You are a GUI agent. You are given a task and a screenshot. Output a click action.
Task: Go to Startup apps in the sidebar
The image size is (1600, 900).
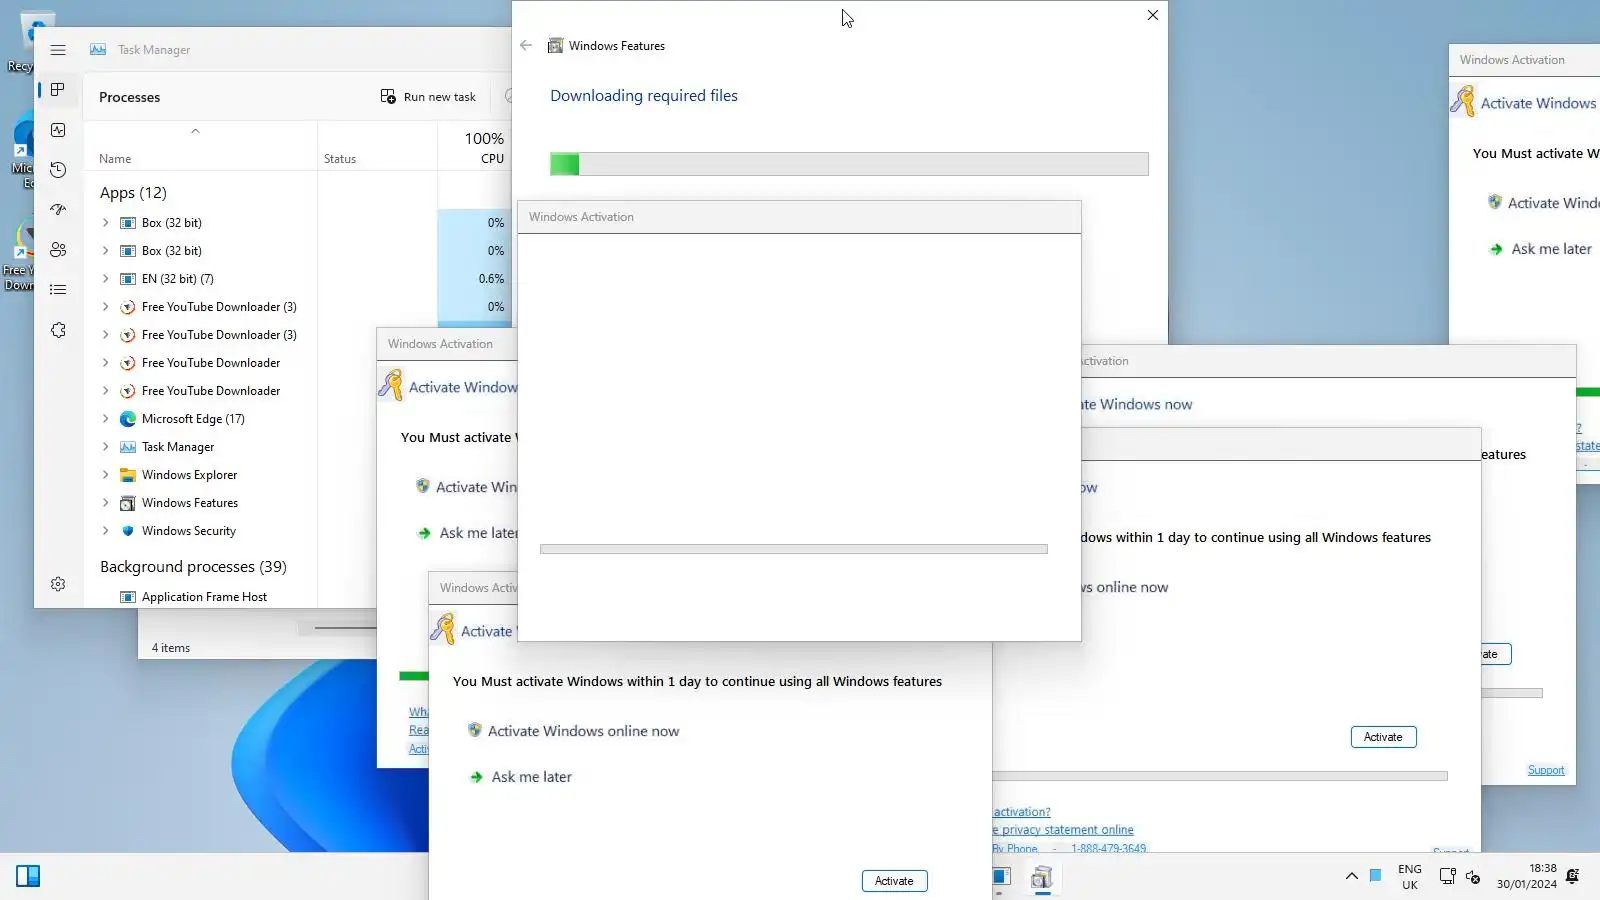tap(58, 210)
